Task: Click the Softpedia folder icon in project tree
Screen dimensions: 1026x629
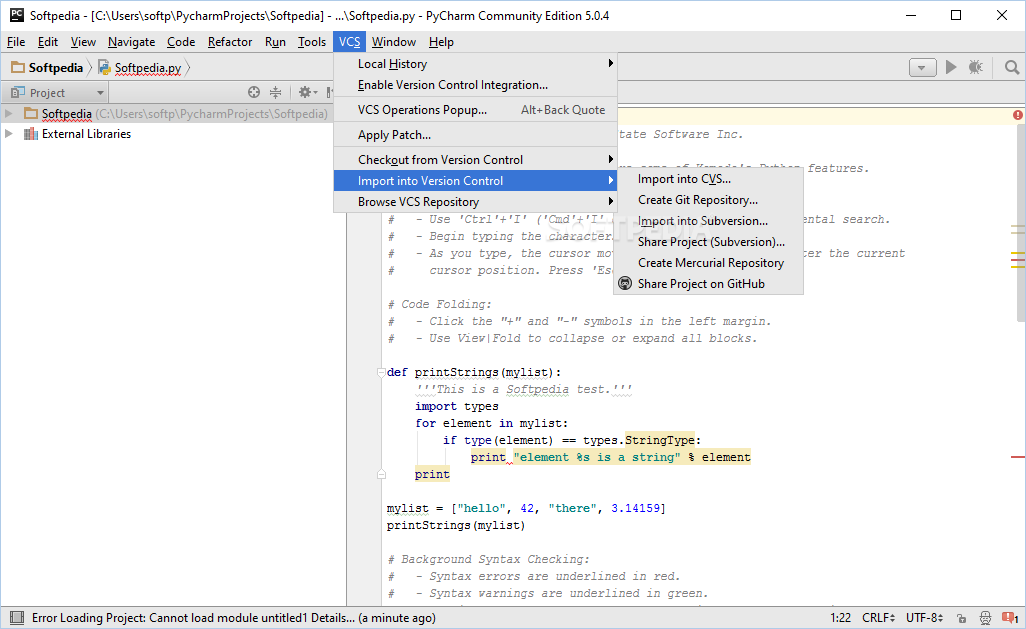Action: pos(31,113)
